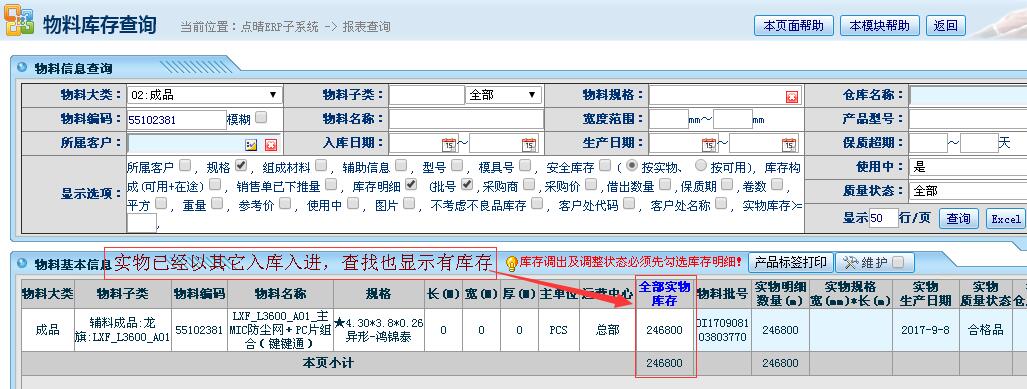The height and width of the screenshot is (389, 1027).
Task: Click the red clear icon in 物料规格 field
Action: pyautogui.click(x=792, y=97)
